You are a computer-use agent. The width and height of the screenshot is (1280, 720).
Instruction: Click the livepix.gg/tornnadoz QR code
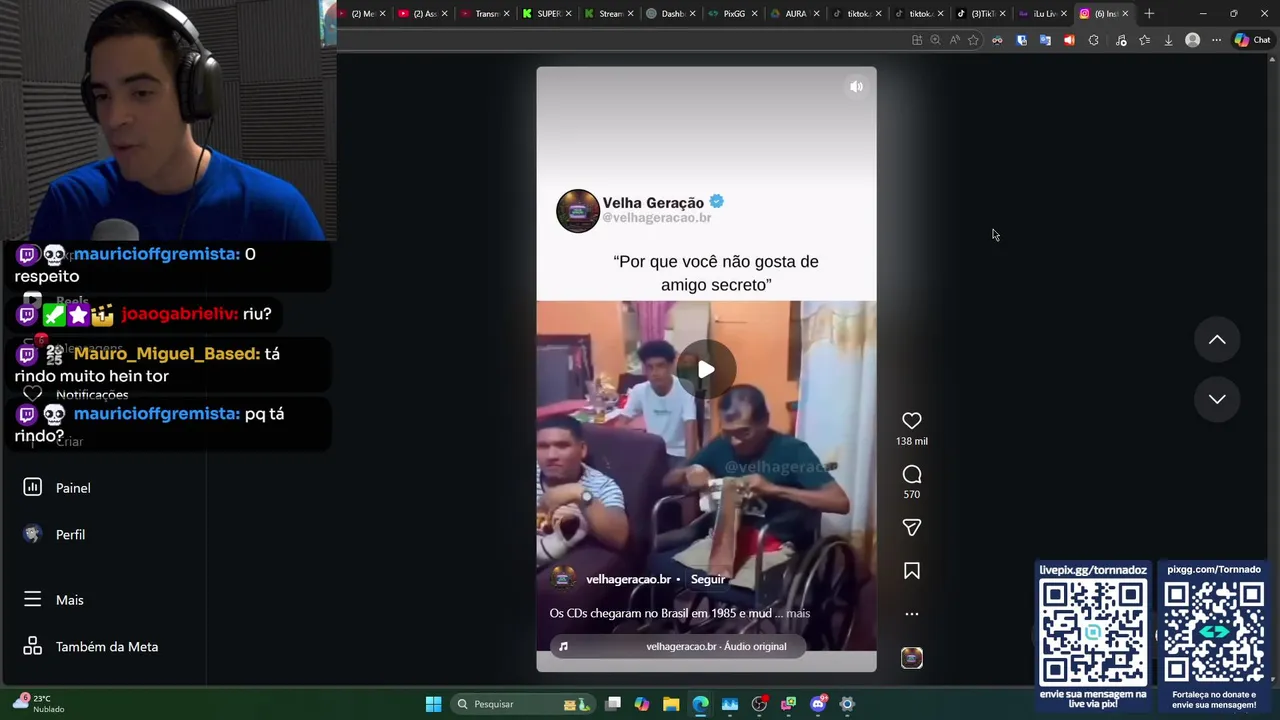pos(1093,632)
